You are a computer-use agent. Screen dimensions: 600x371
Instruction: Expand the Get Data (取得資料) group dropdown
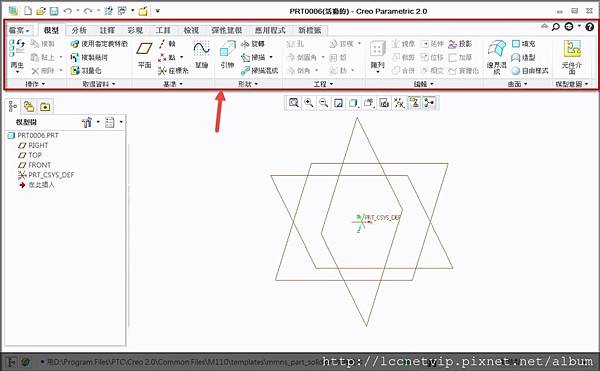pos(99,84)
